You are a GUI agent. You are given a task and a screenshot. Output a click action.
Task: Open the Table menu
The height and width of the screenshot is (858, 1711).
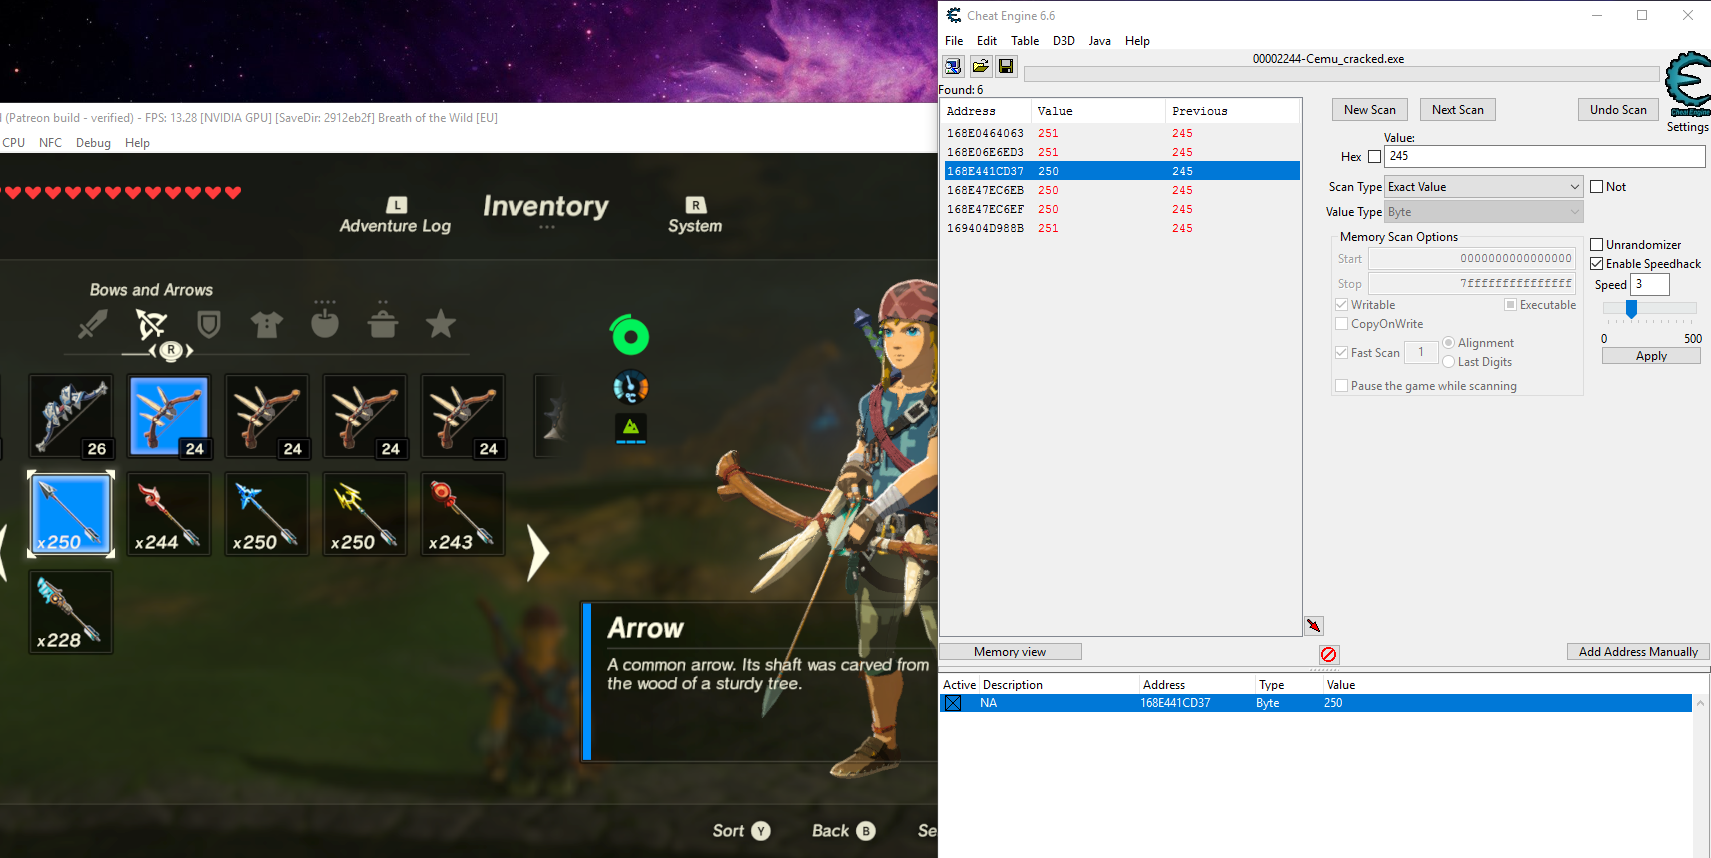1025,41
